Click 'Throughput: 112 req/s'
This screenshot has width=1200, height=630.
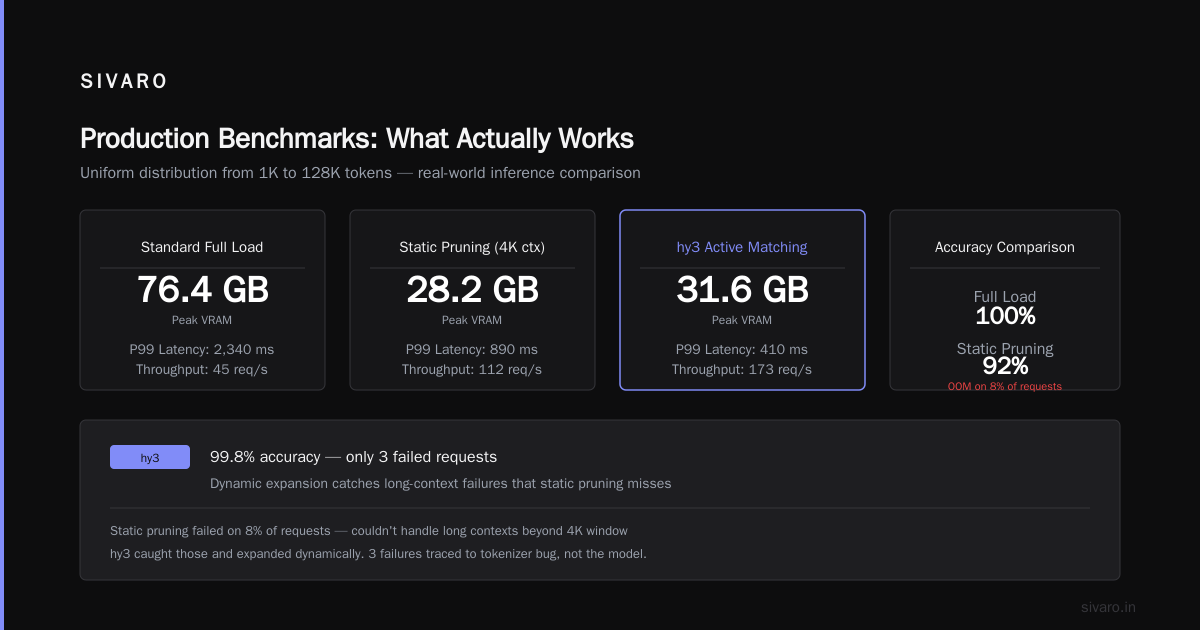[472, 370]
